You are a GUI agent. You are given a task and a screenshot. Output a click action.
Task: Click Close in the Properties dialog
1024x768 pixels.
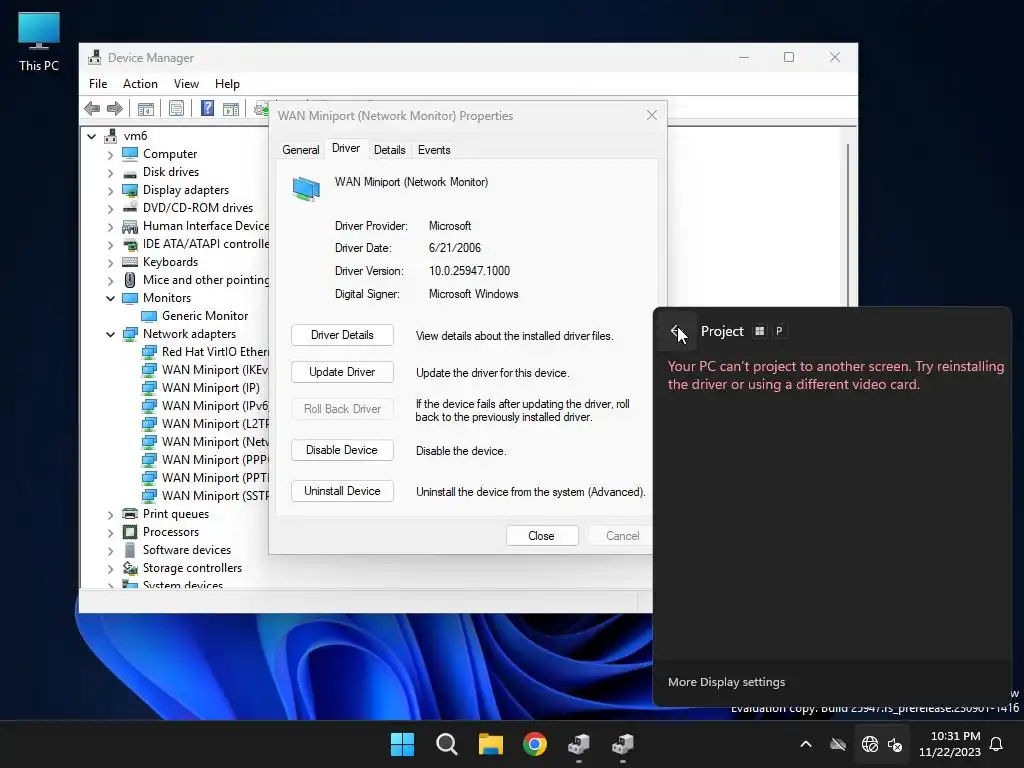541,536
